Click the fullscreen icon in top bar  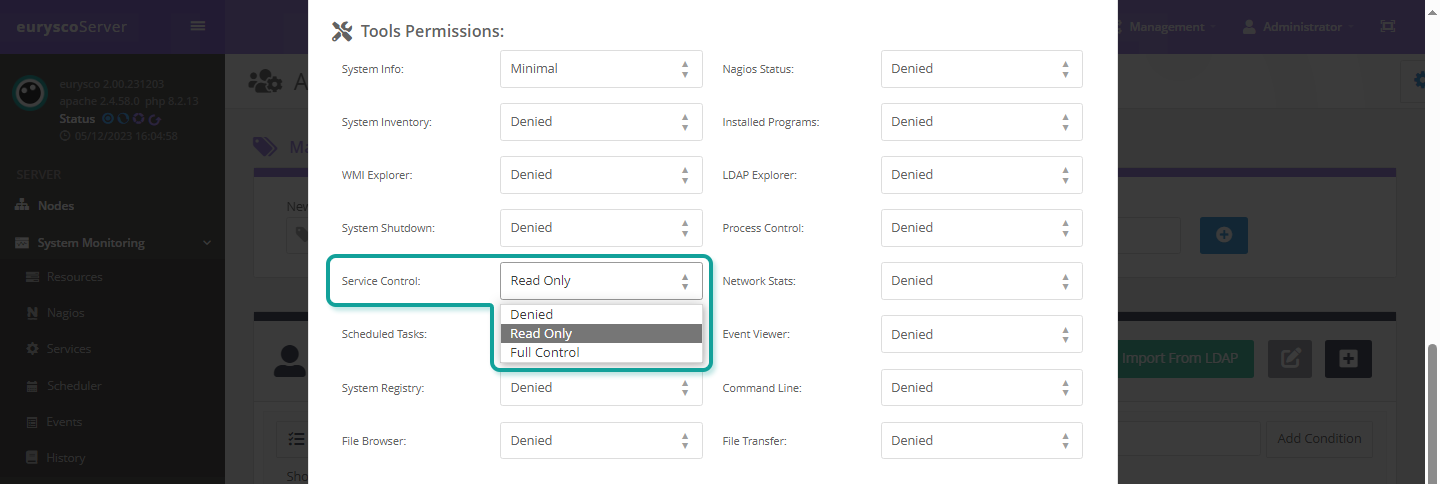(1387, 27)
